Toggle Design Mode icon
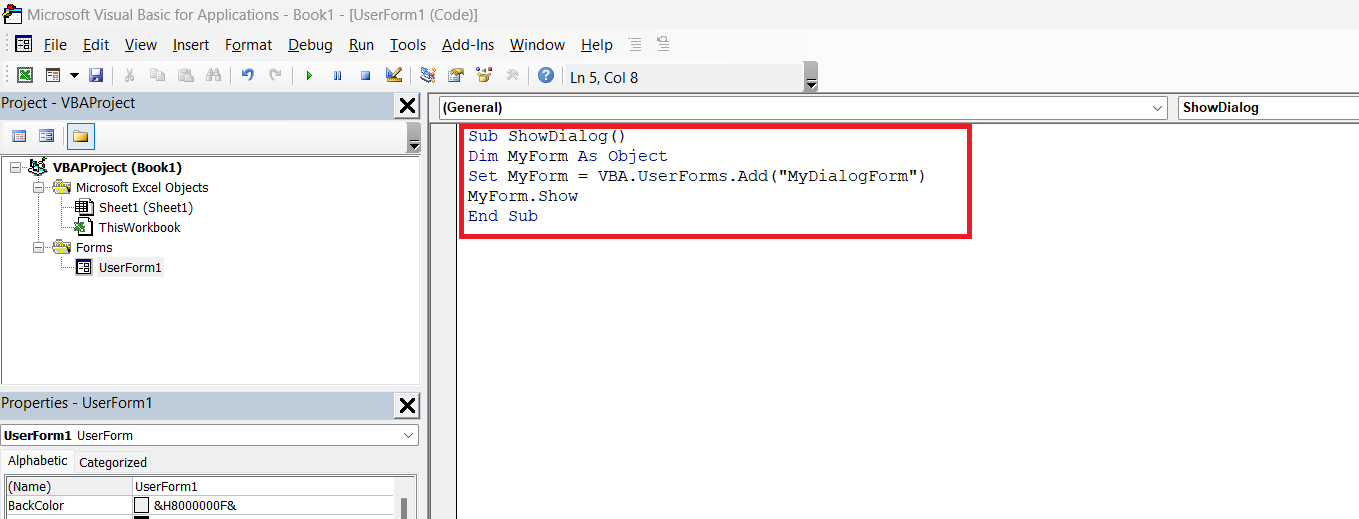1359x519 pixels. [393, 75]
